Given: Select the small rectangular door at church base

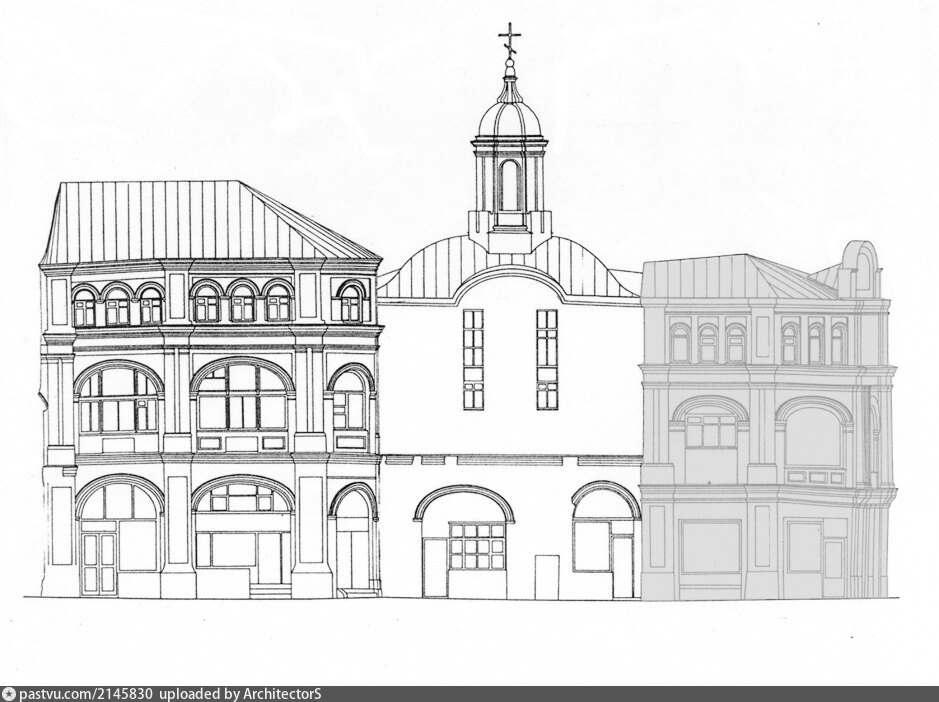Looking at the screenshot, I should [x=546, y=577].
